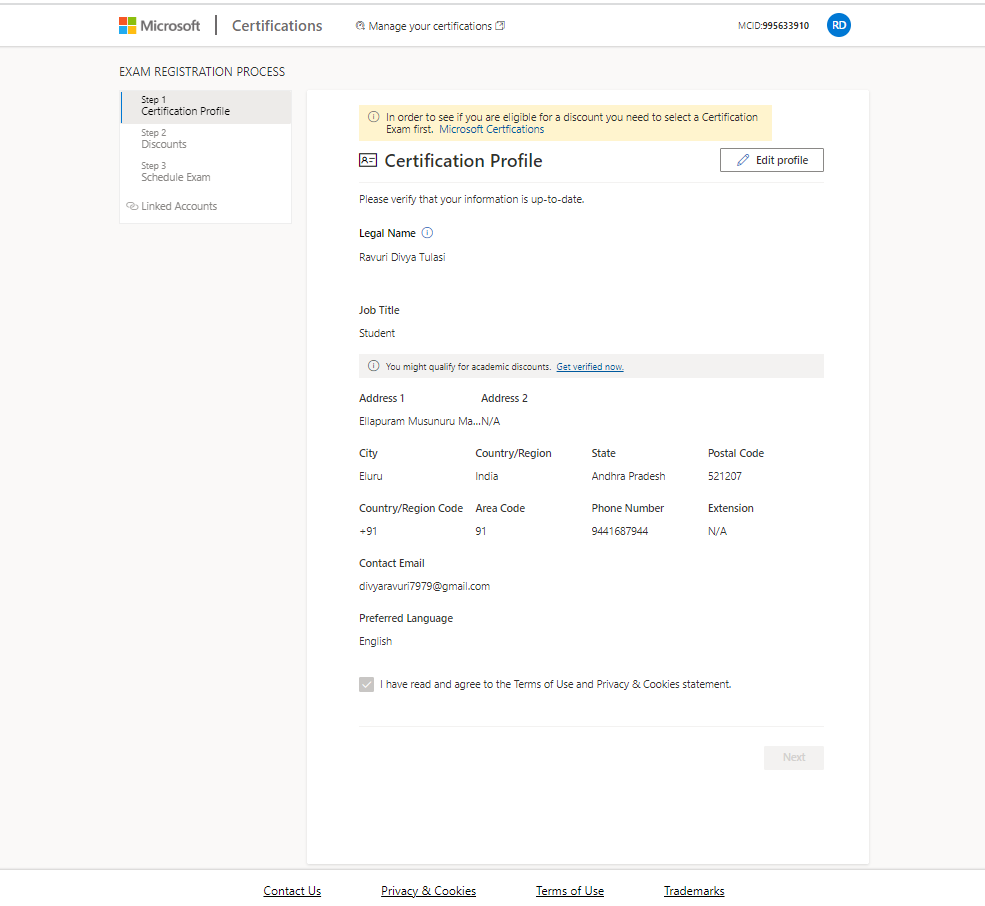
Task: Click the Country/Region value India
Action: (x=487, y=476)
